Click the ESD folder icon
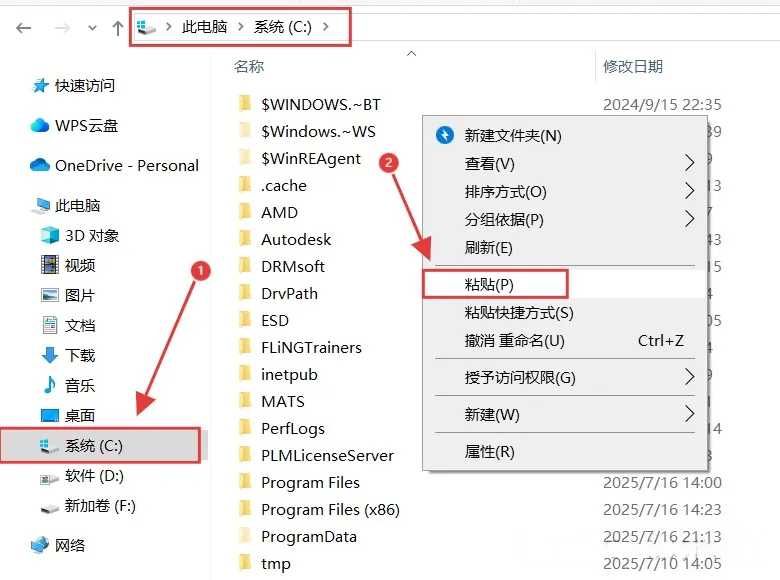This screenshot has height=580, width=780. pos(245,319)
